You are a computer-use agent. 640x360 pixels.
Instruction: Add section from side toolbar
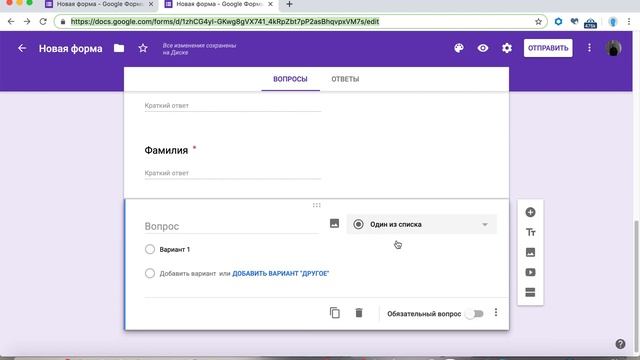click(x=530, y=292)
